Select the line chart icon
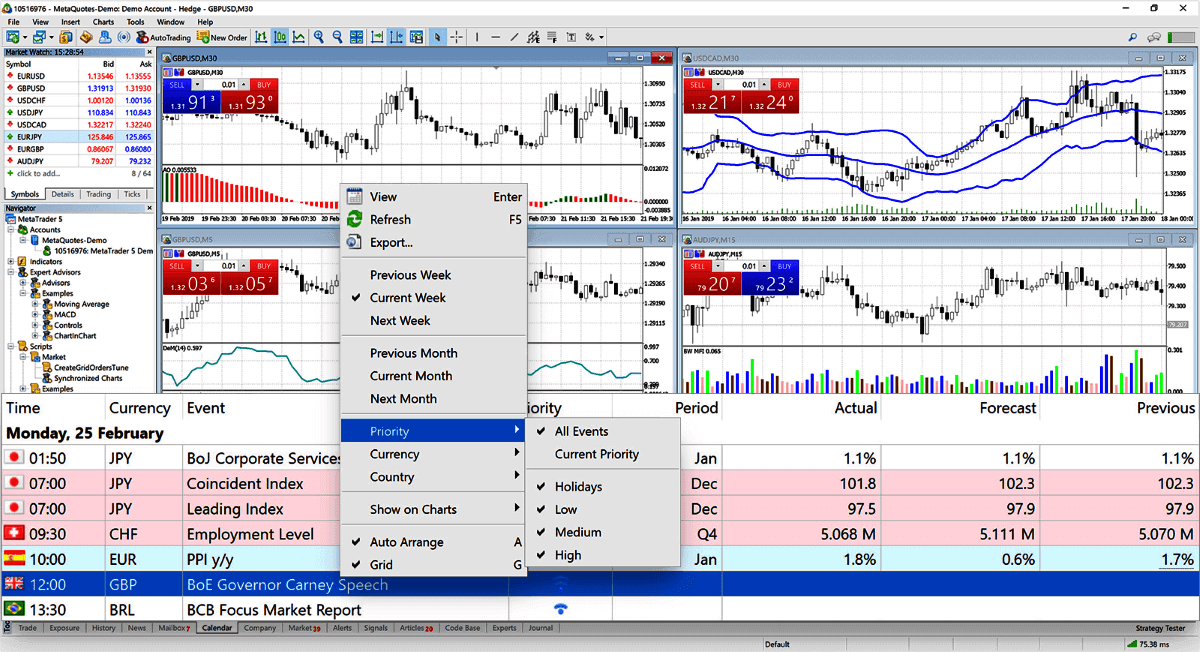Image resolution: width=1200 pixels, height=652 pixels. [x=298, y=37]
